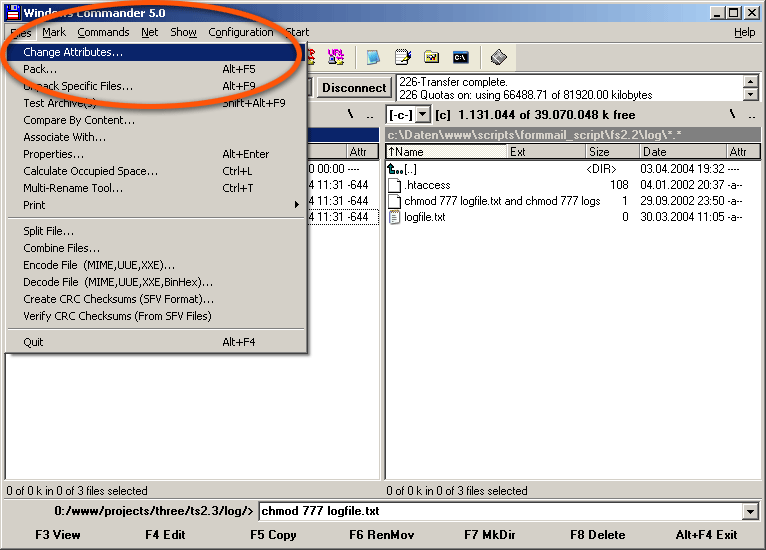This screenshot has width=766, height=550.
Task: Click the F8 Delete button
Action: (597, 535)
